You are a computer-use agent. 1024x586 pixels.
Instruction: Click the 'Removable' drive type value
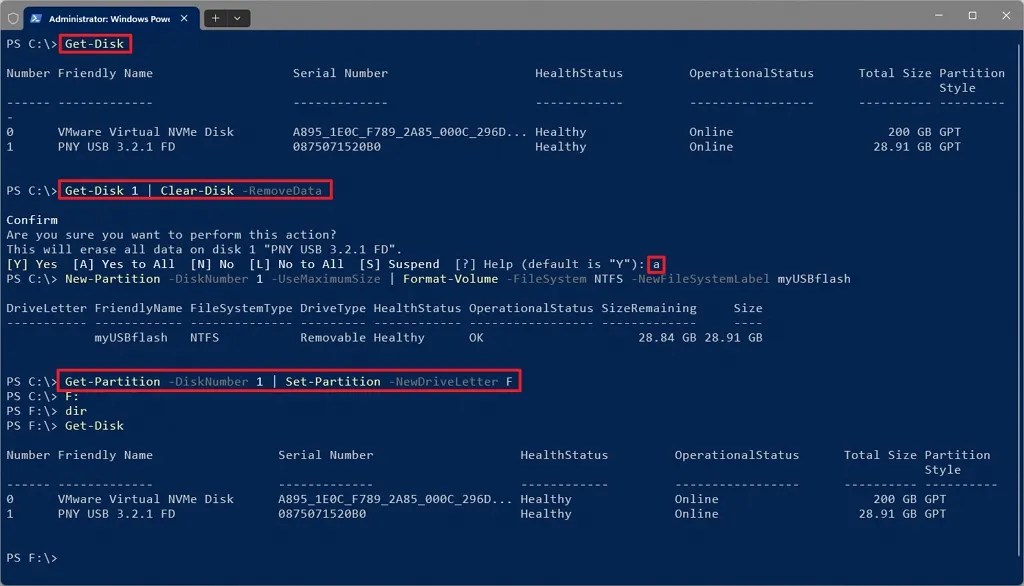(332, 338)
